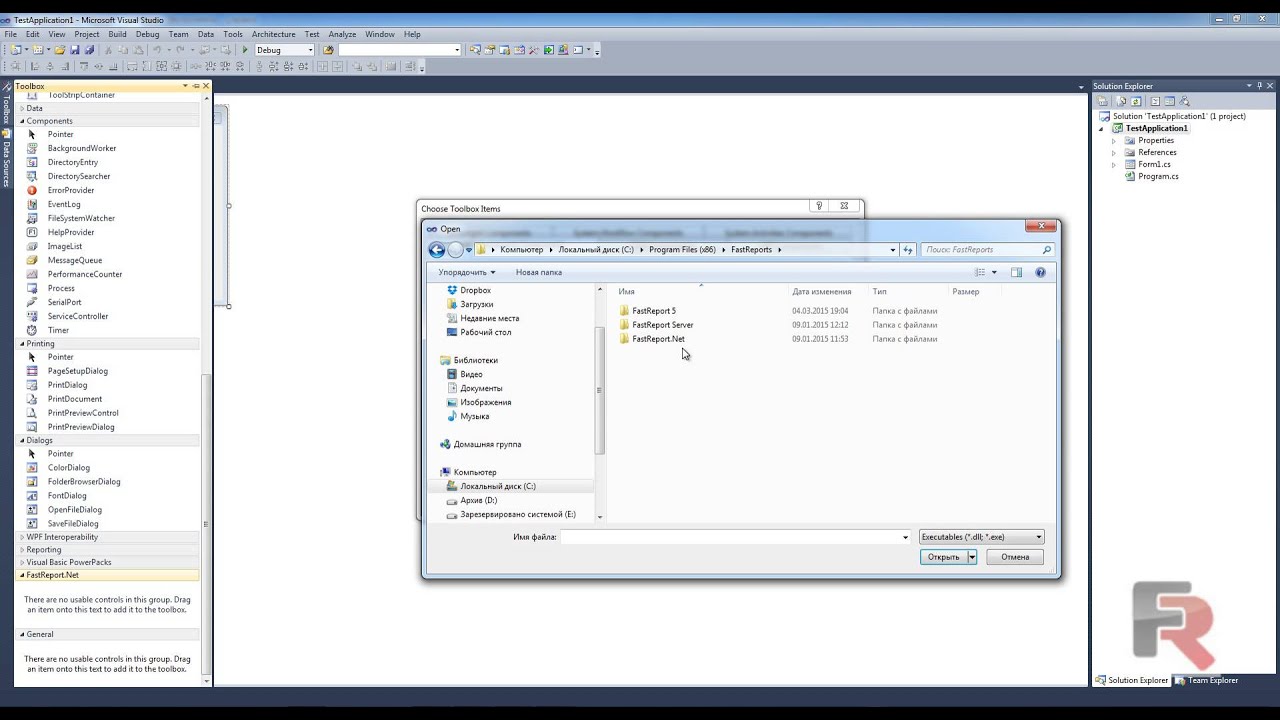Open the file name combo box dropdown arrow

point(906,537)
